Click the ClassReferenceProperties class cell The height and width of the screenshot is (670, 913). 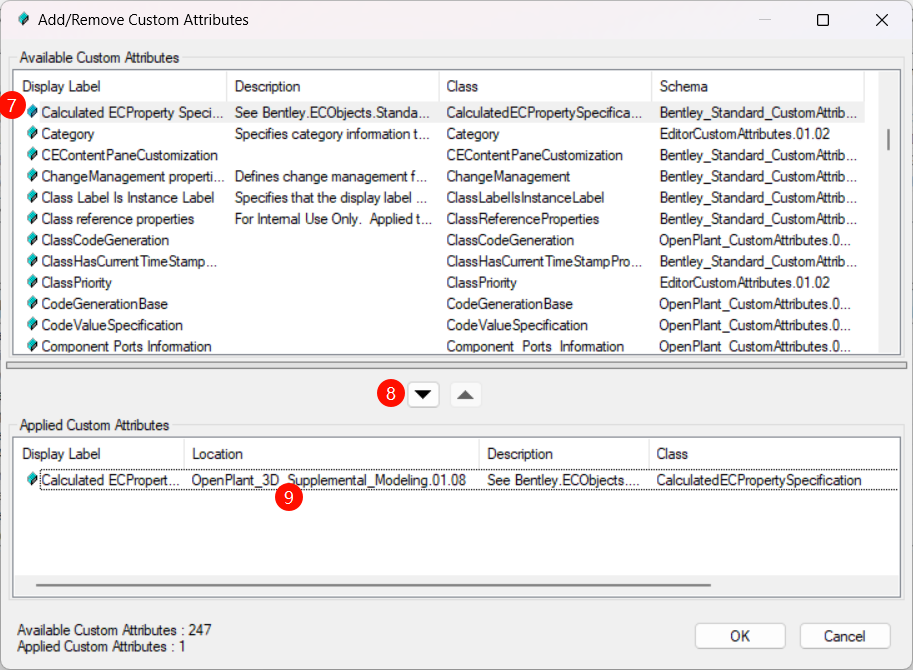522,219
